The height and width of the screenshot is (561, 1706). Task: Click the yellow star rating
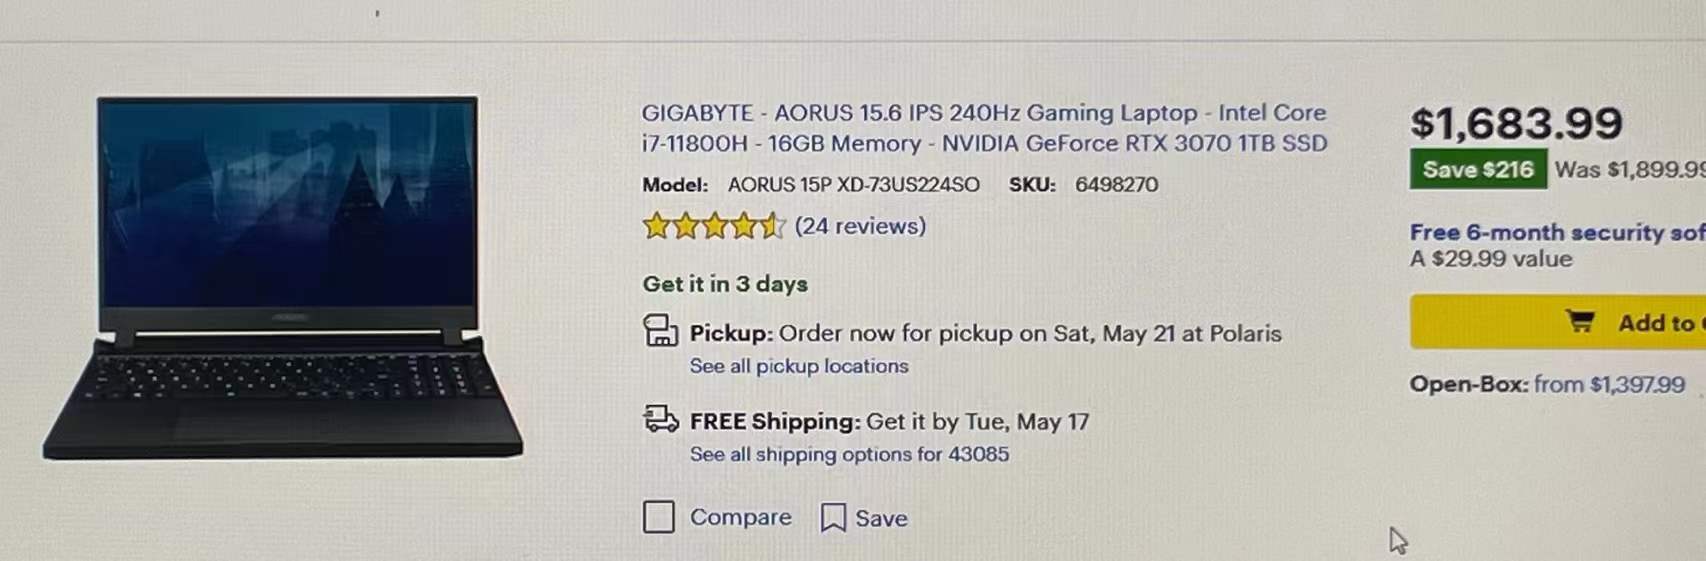713,226
